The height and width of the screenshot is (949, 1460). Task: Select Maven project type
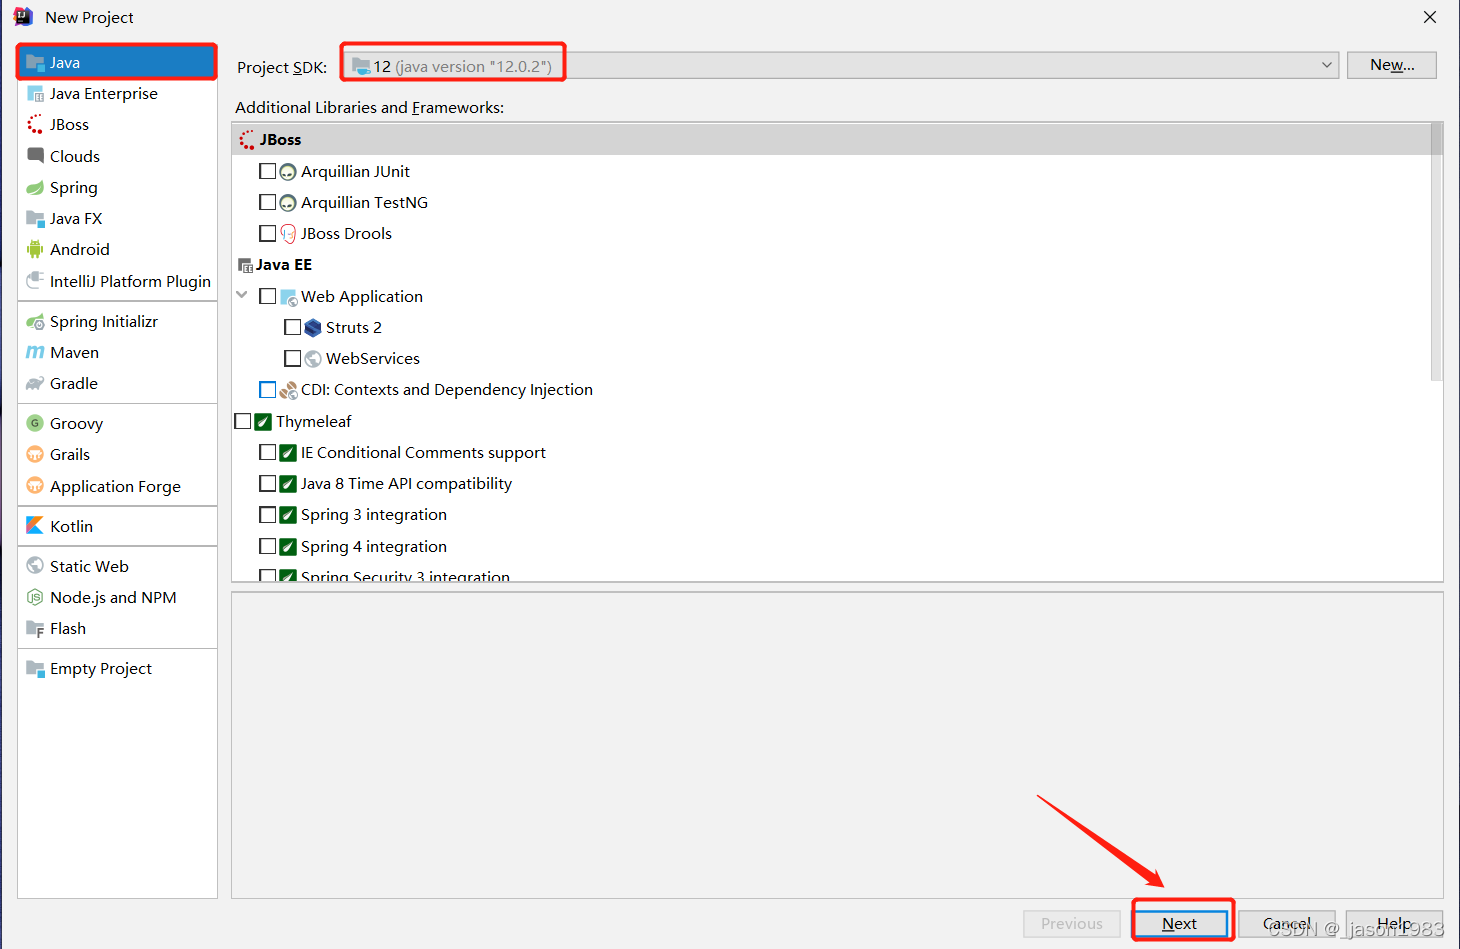point(117,352)
